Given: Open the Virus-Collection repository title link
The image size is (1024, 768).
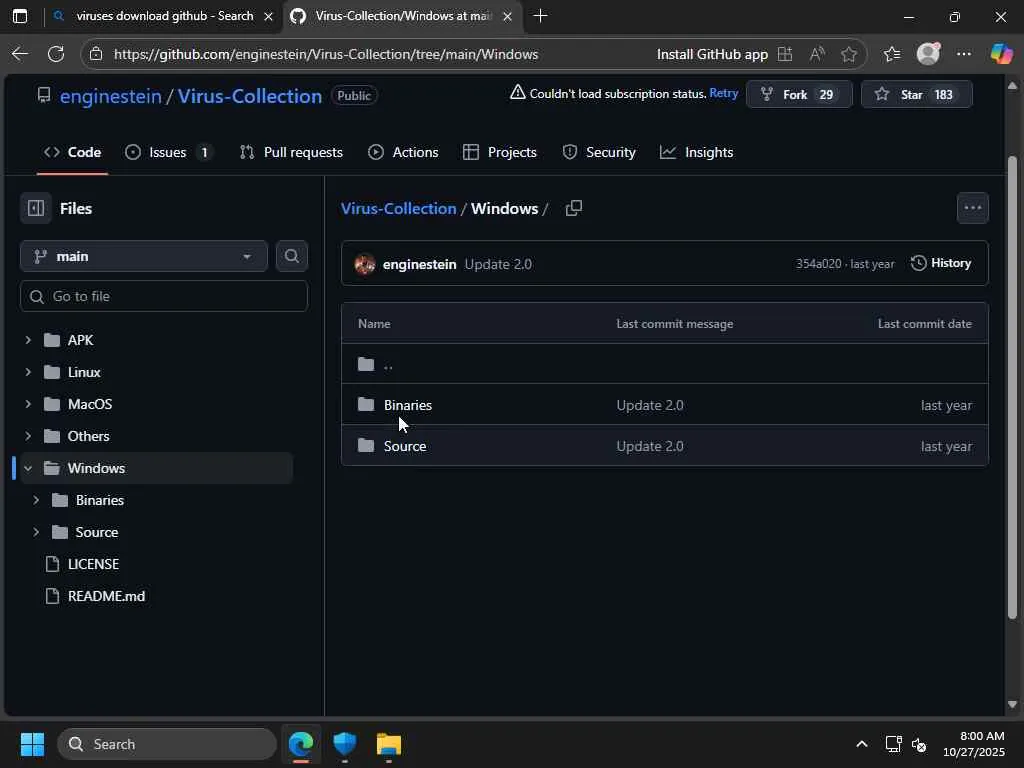Looking at the screenshot, I should pos(249,96).
